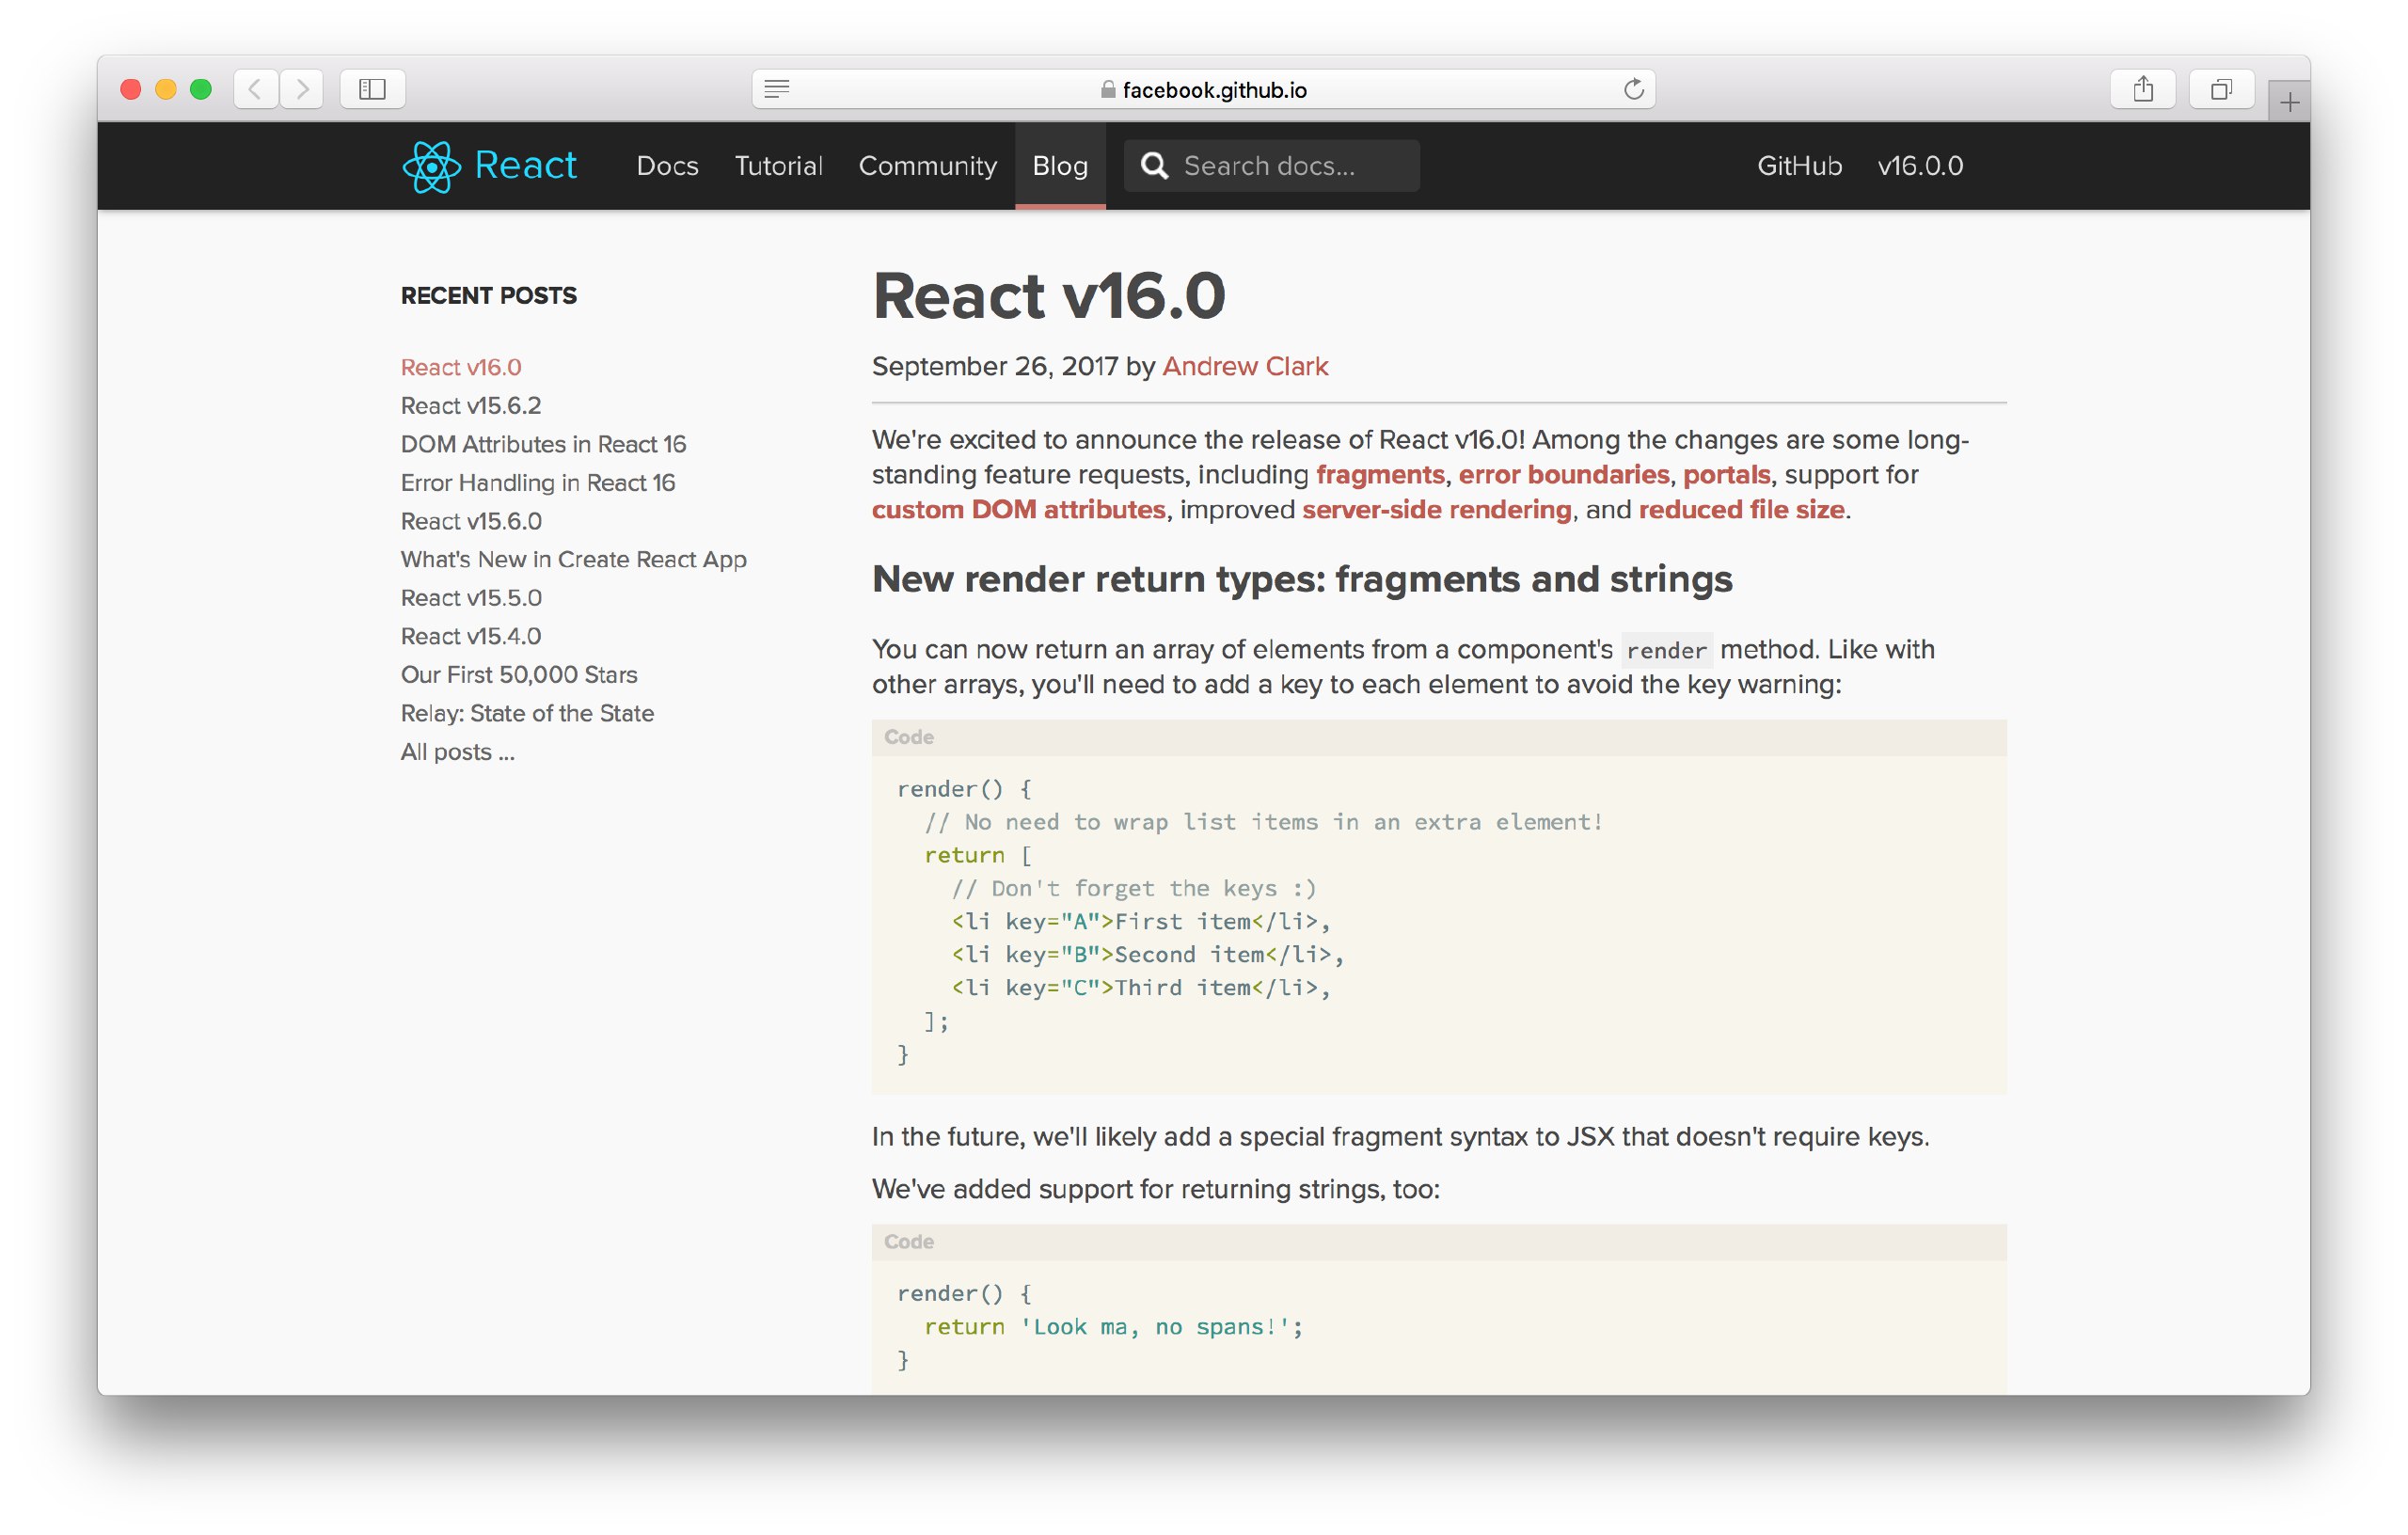The image size is (2408, 1535).
Task: Click the v16.0.0 version link
Action: click(x=1920, y=166)
